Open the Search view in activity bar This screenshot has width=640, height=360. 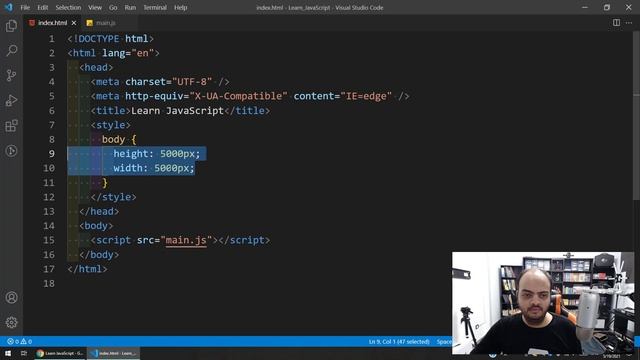(11, 51)
